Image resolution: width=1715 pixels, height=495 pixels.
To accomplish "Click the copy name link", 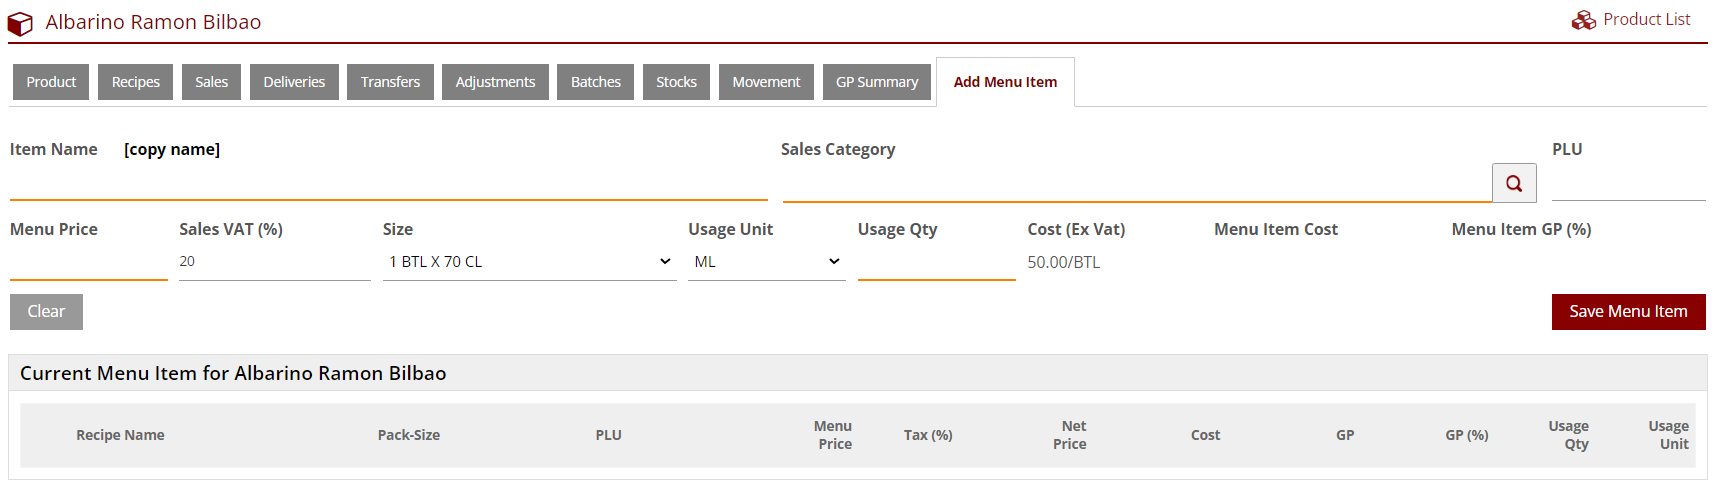I will pyautogui.click(x=172, y=149).
